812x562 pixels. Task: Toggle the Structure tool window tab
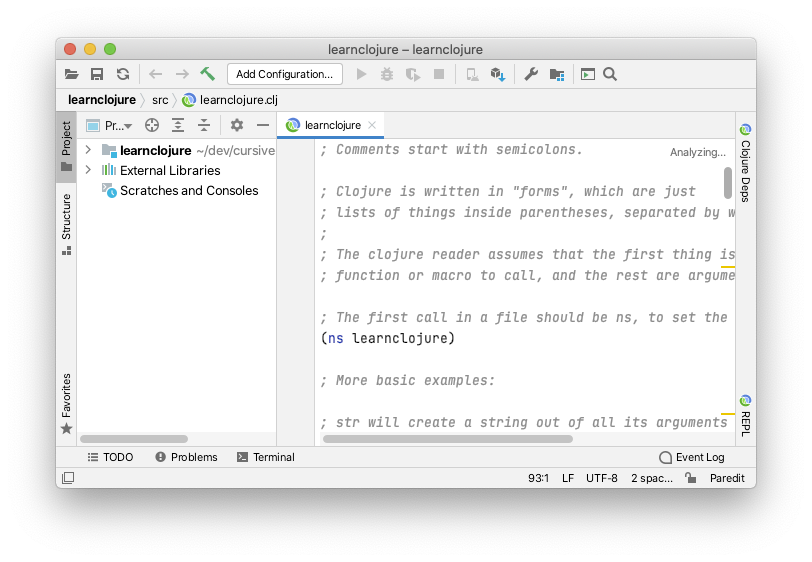tap(66, 224)
